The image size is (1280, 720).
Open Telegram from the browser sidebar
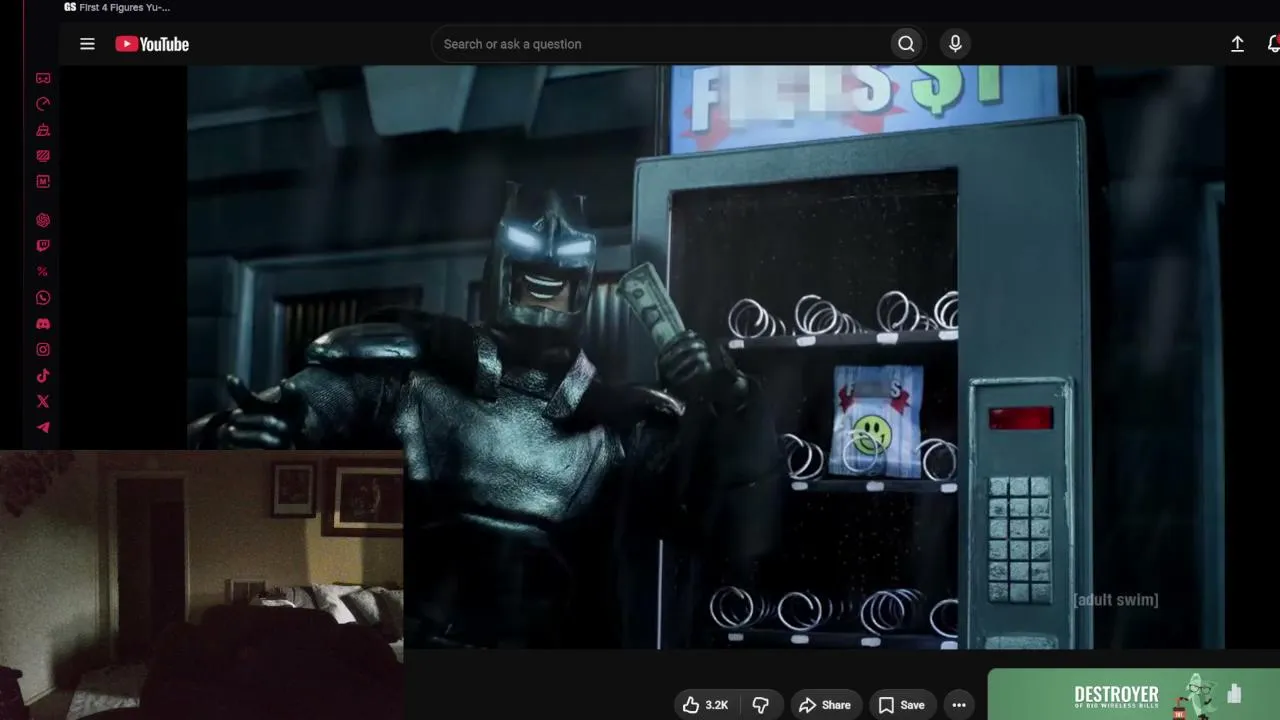(x=43, y=428)
